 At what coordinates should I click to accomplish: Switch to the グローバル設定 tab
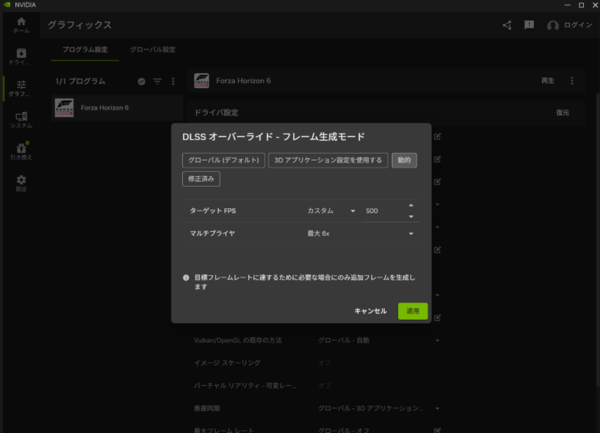(153, 50)
